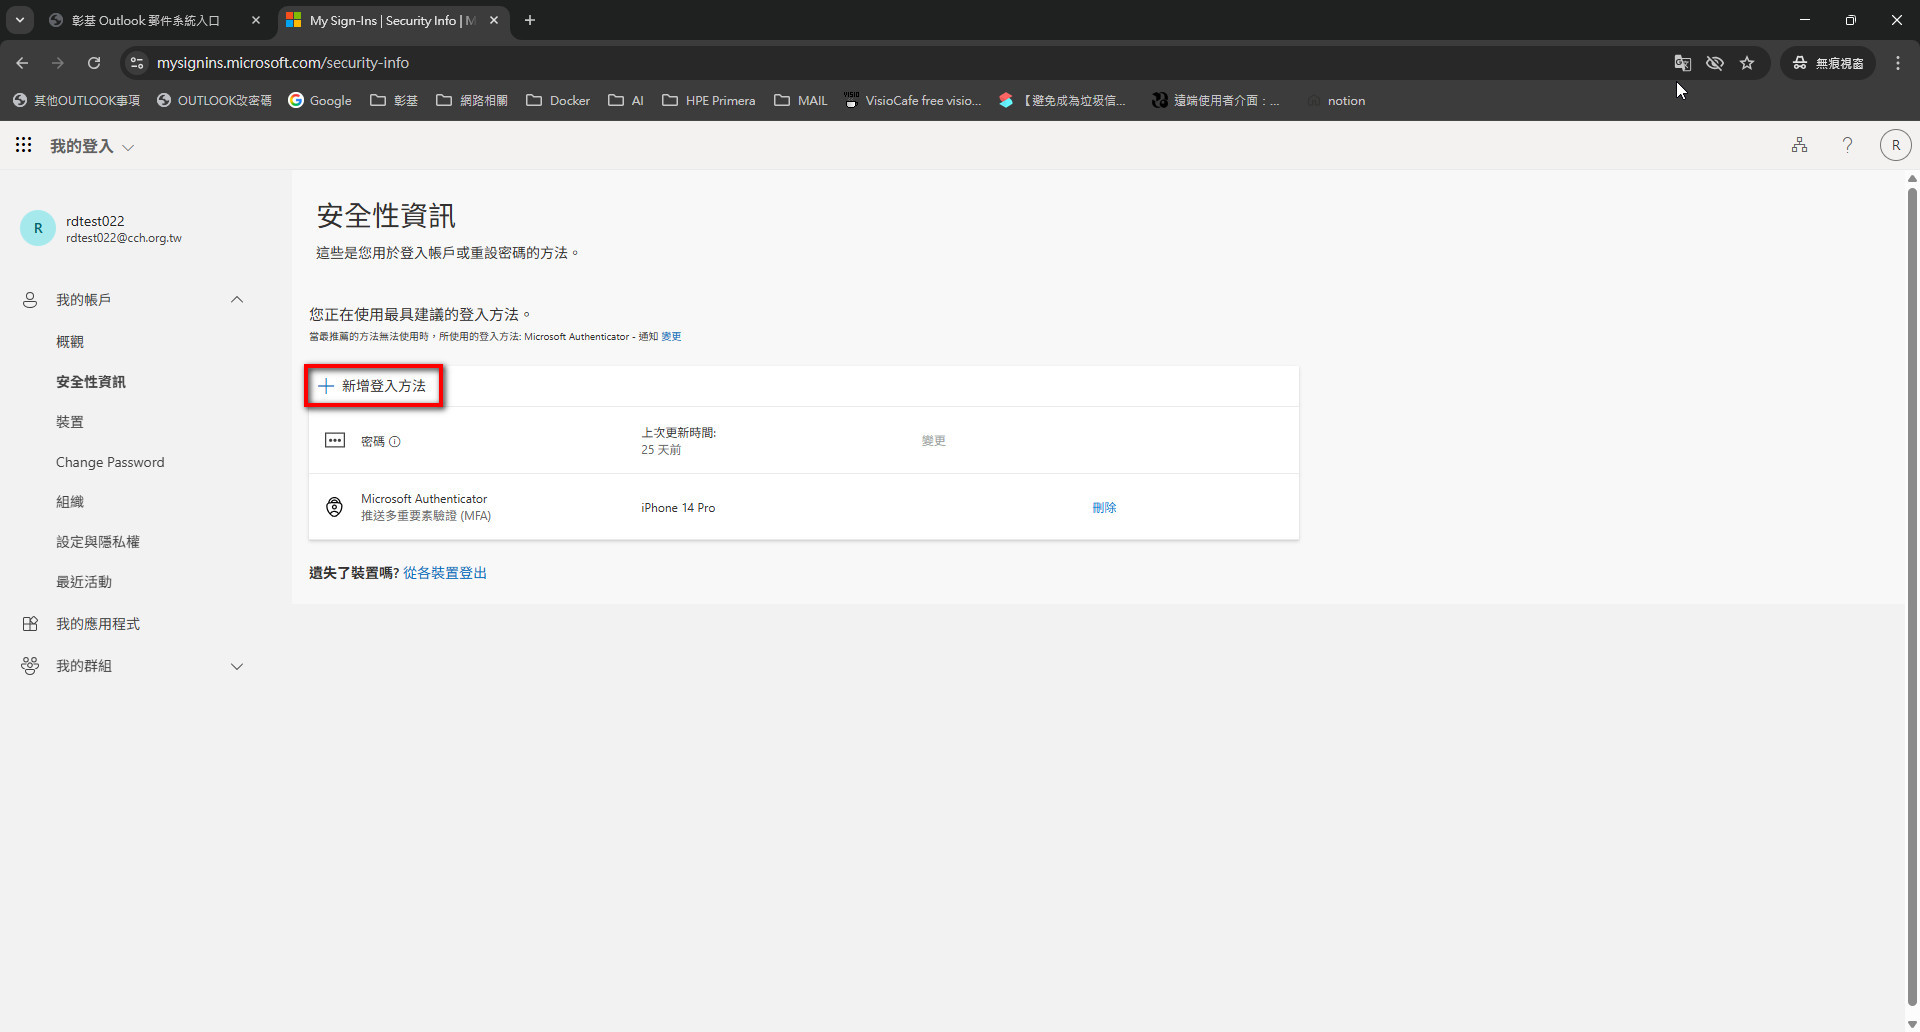
Task: Open the app launcher waffle icon
Action: 23,146
